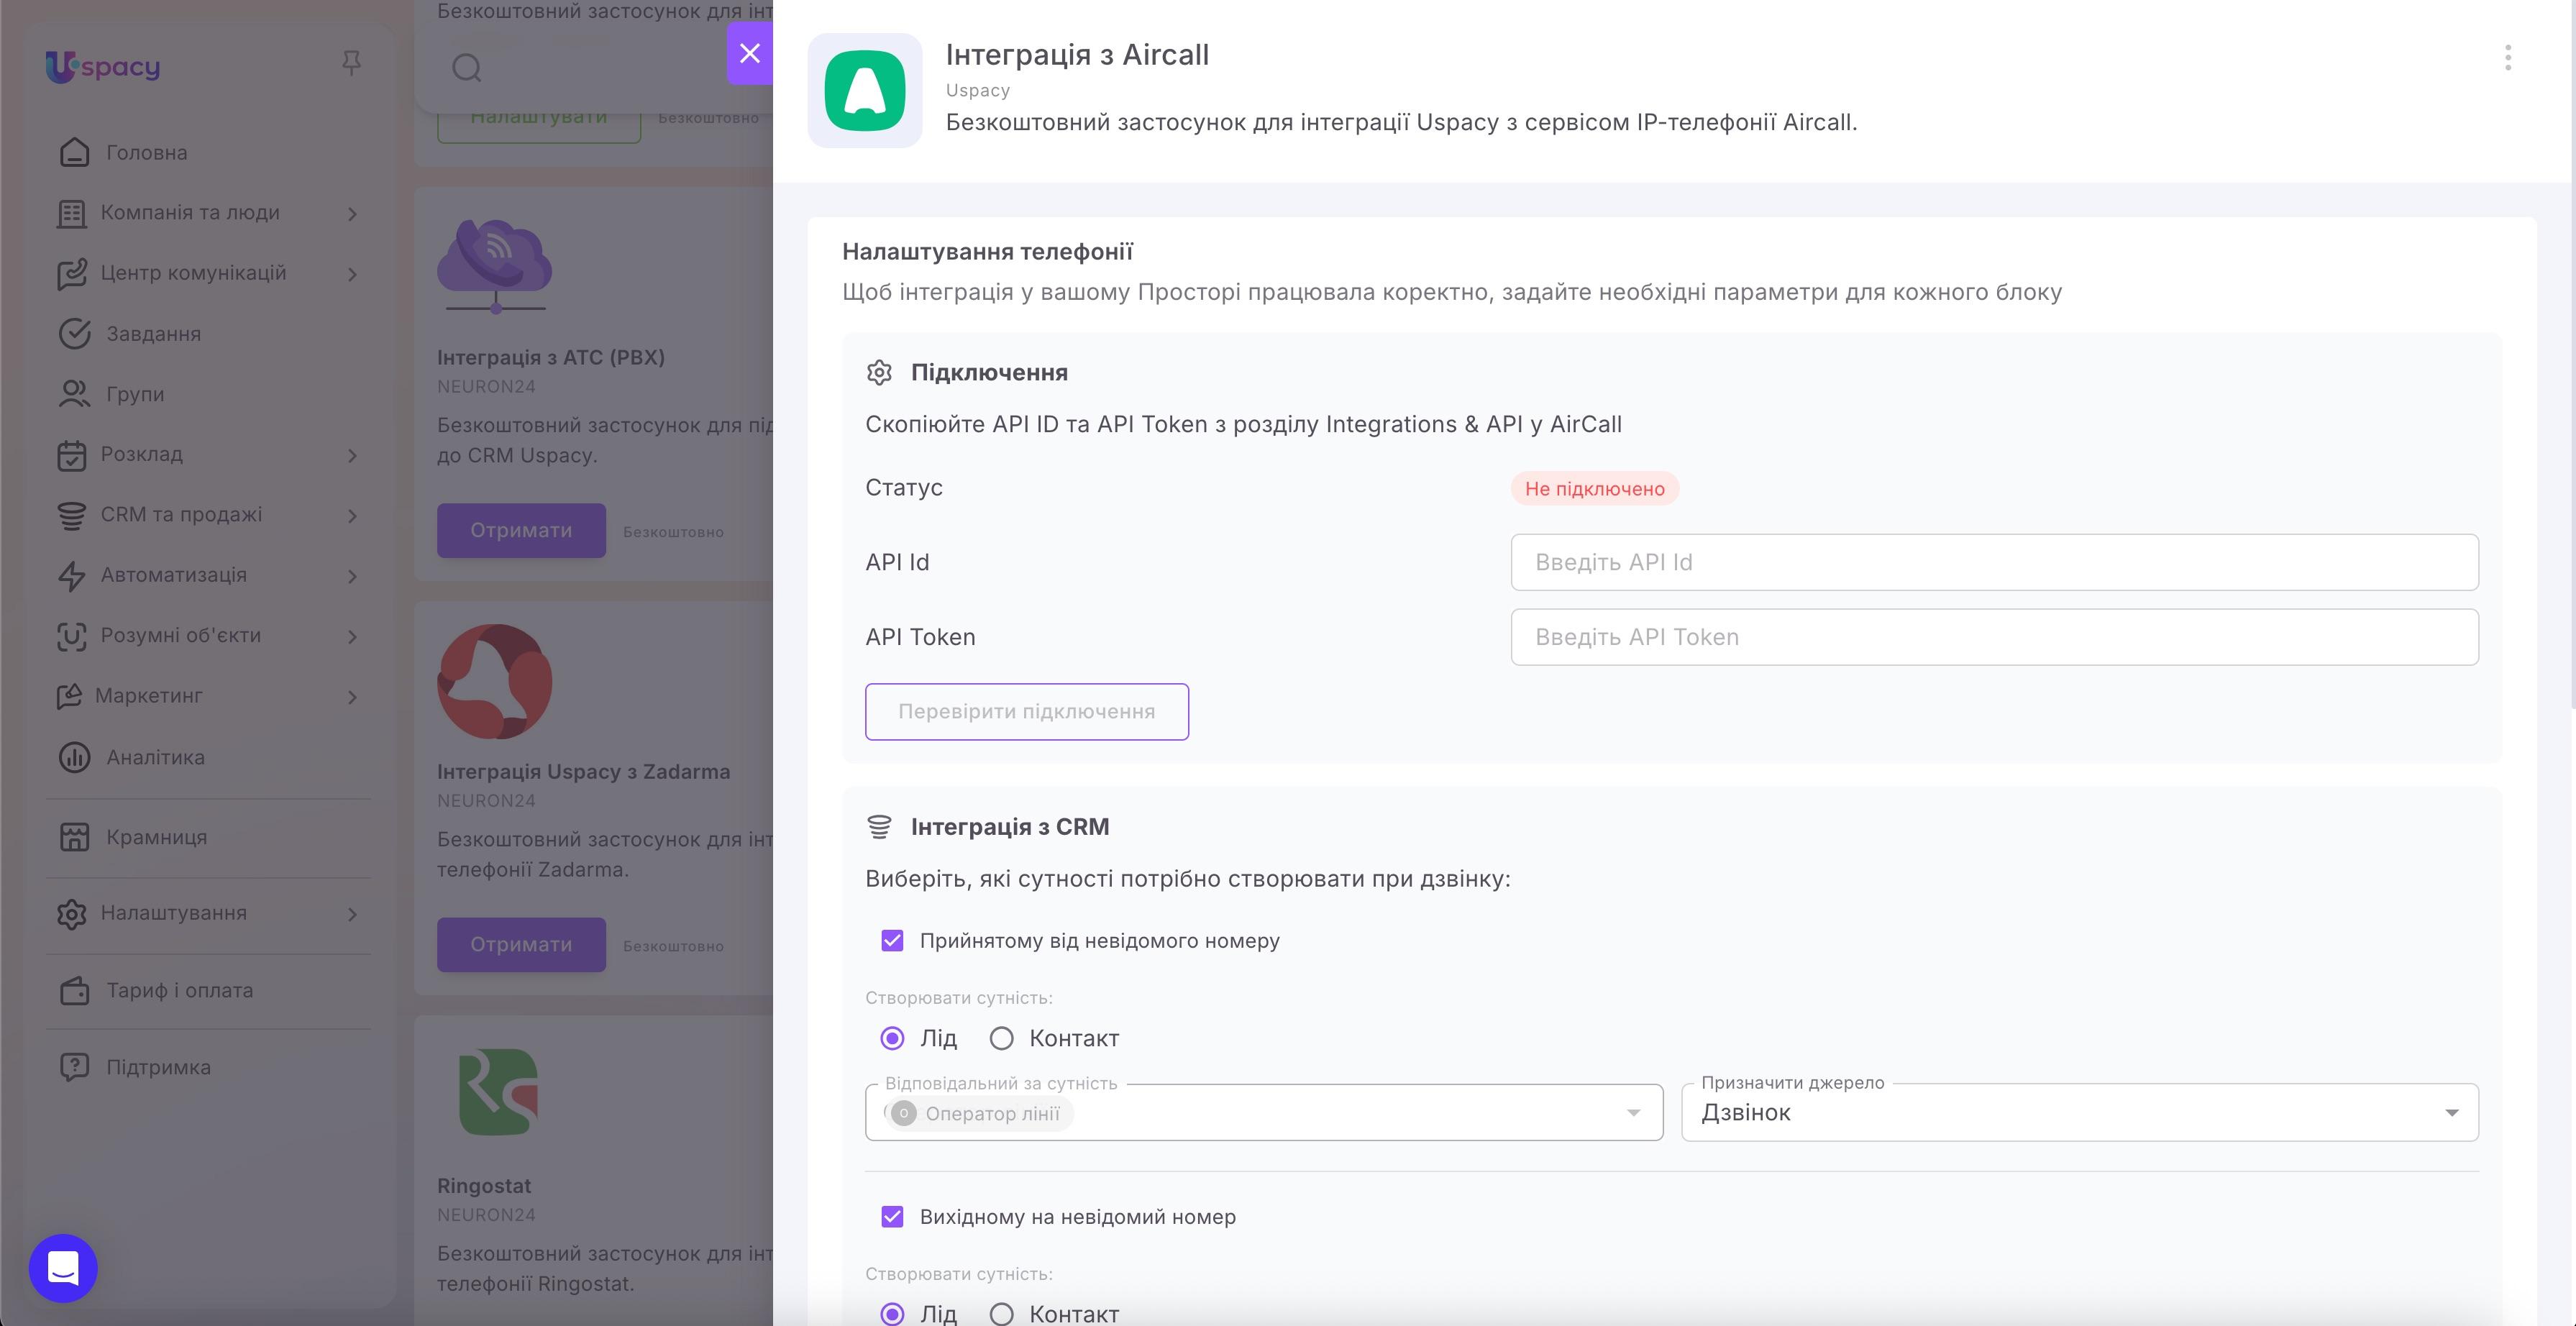The image size is (2576, 1326).
Task: Click the Розклад calendar icon
Action: coord(71,455)
